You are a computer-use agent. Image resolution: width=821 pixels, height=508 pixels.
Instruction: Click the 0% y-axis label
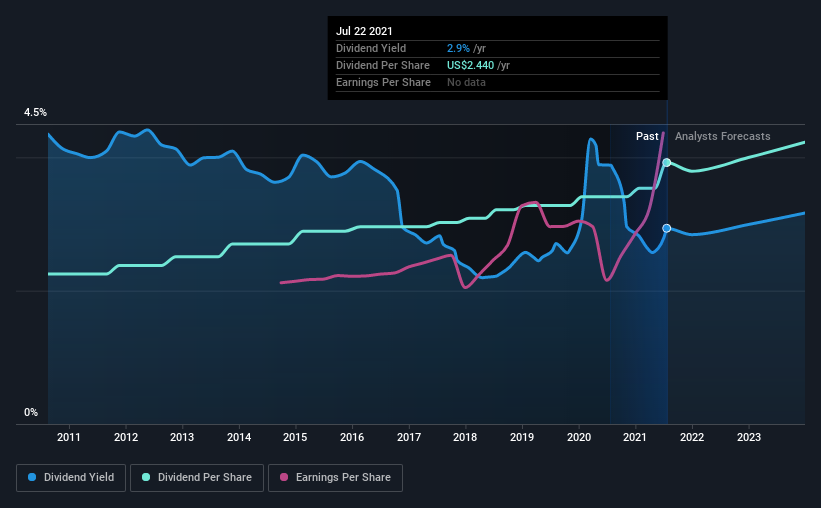tap(31, 413)
